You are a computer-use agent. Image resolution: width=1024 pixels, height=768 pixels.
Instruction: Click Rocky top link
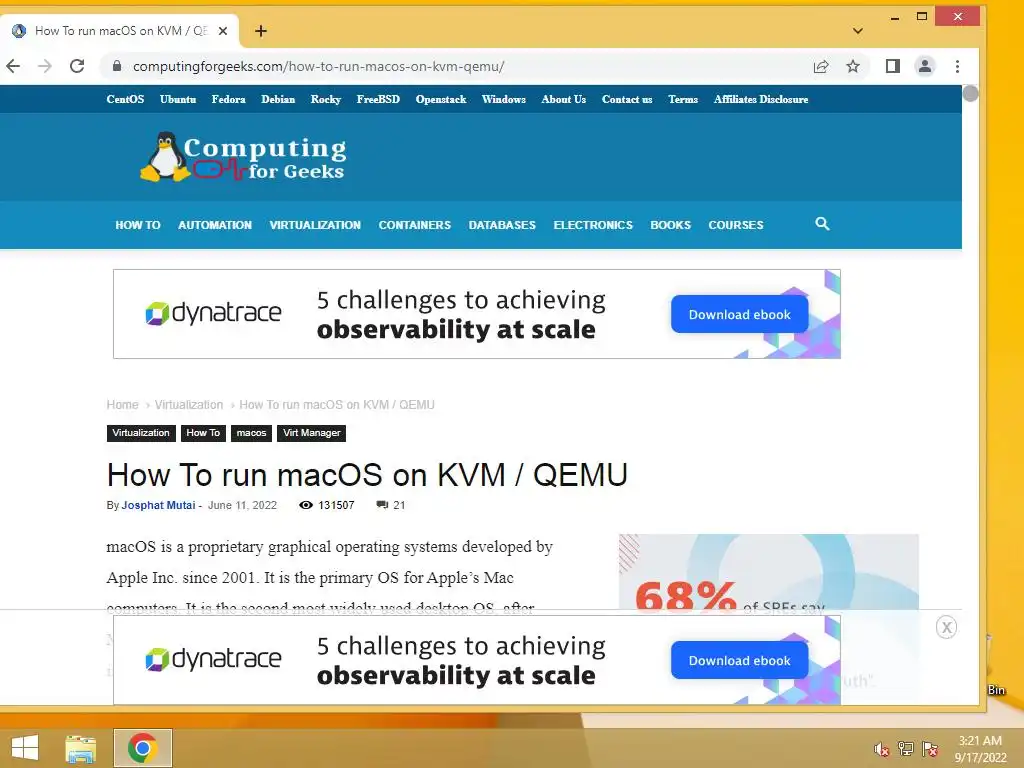tap(326, 99)
